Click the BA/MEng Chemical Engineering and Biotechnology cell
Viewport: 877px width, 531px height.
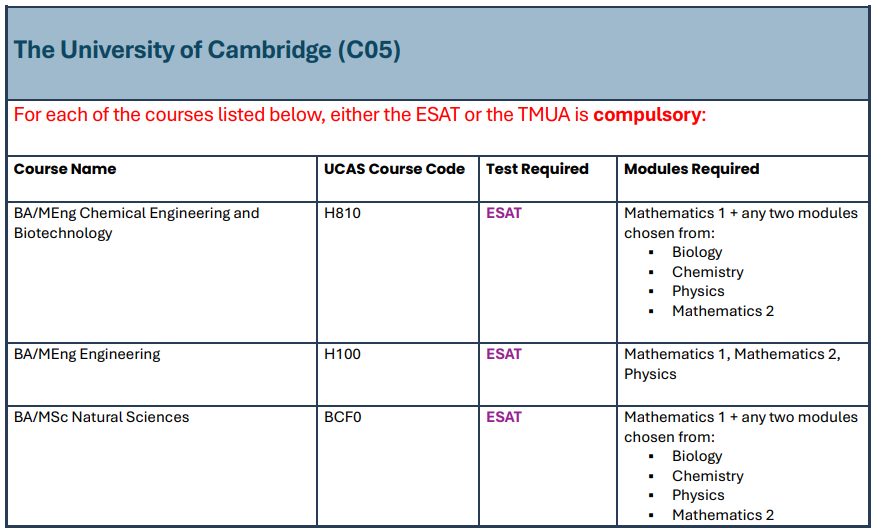pos(136,223)
